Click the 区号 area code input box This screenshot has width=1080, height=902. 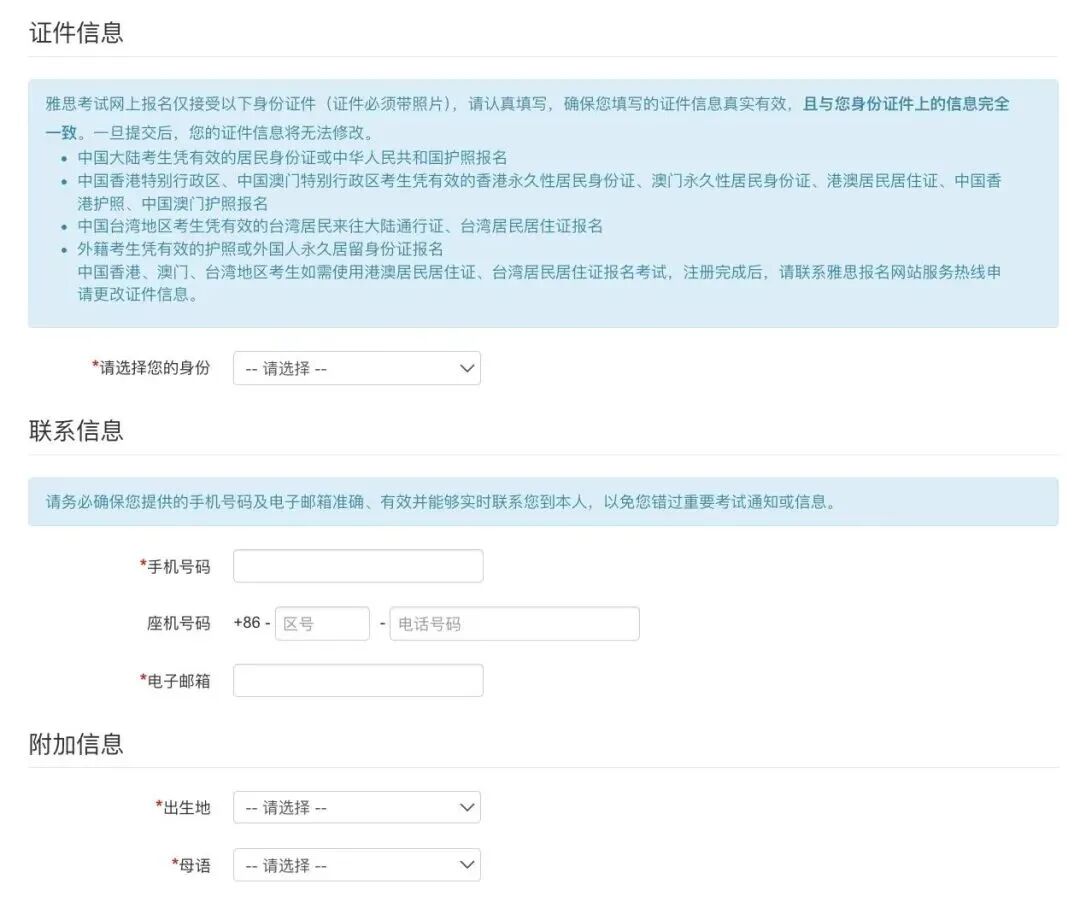[322, 623]
